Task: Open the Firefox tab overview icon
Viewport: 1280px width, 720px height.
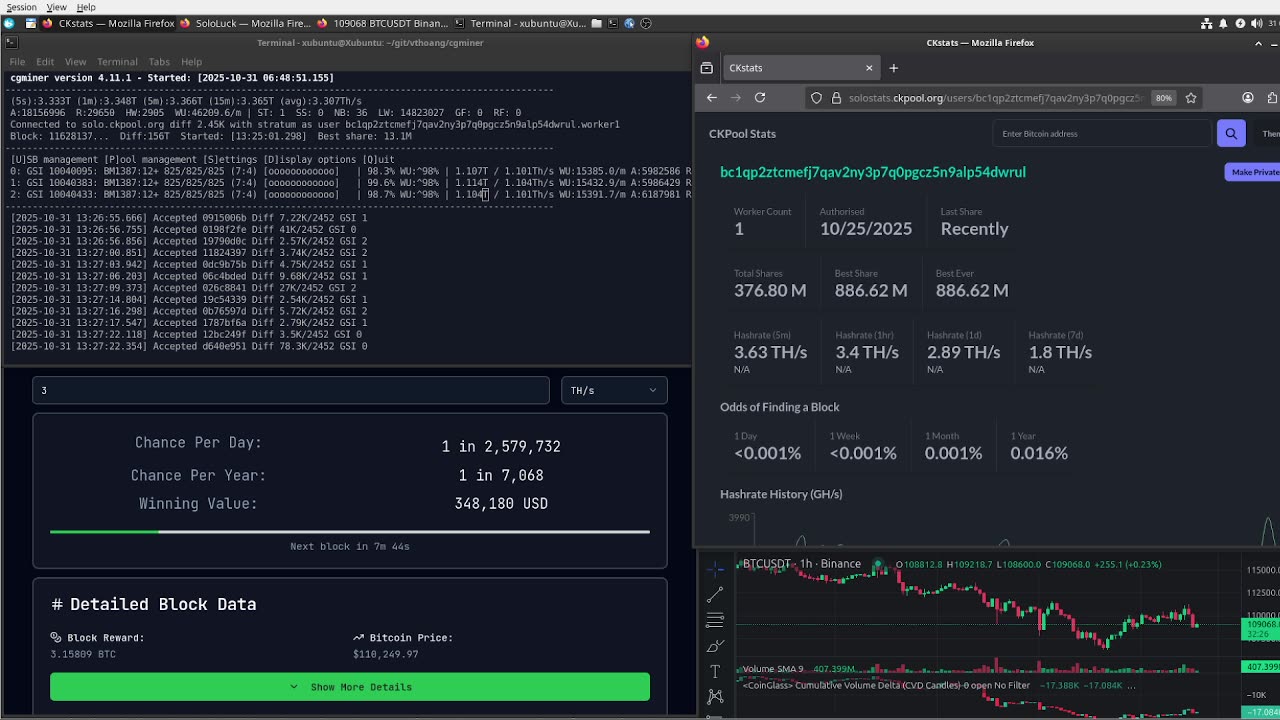Action: (707, 68)
